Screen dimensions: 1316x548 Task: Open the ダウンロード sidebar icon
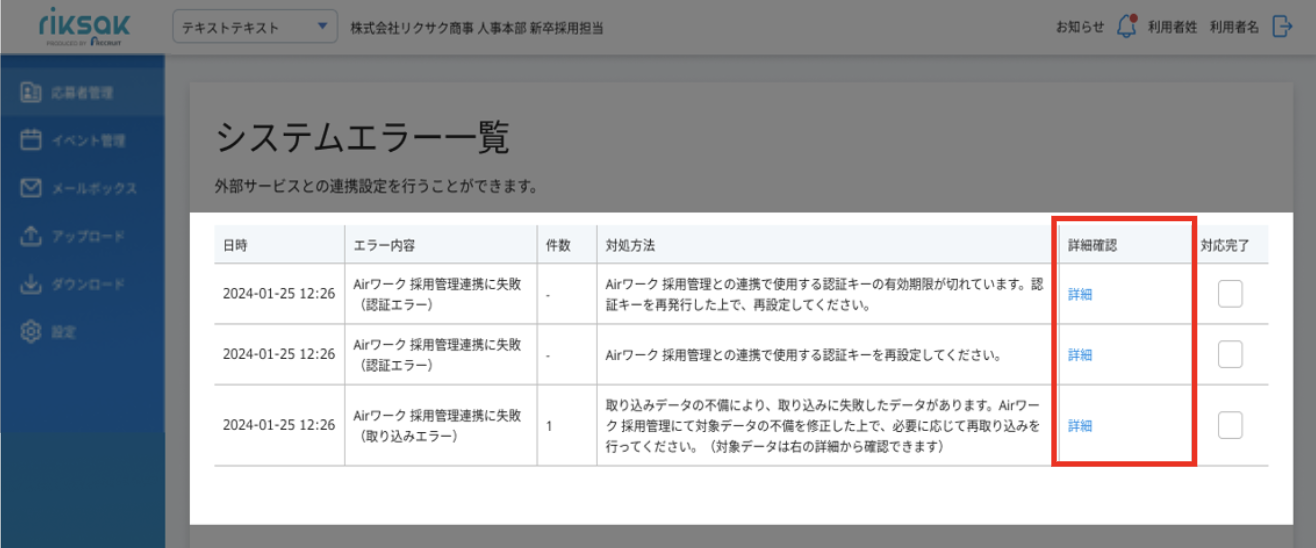point(31,284)
